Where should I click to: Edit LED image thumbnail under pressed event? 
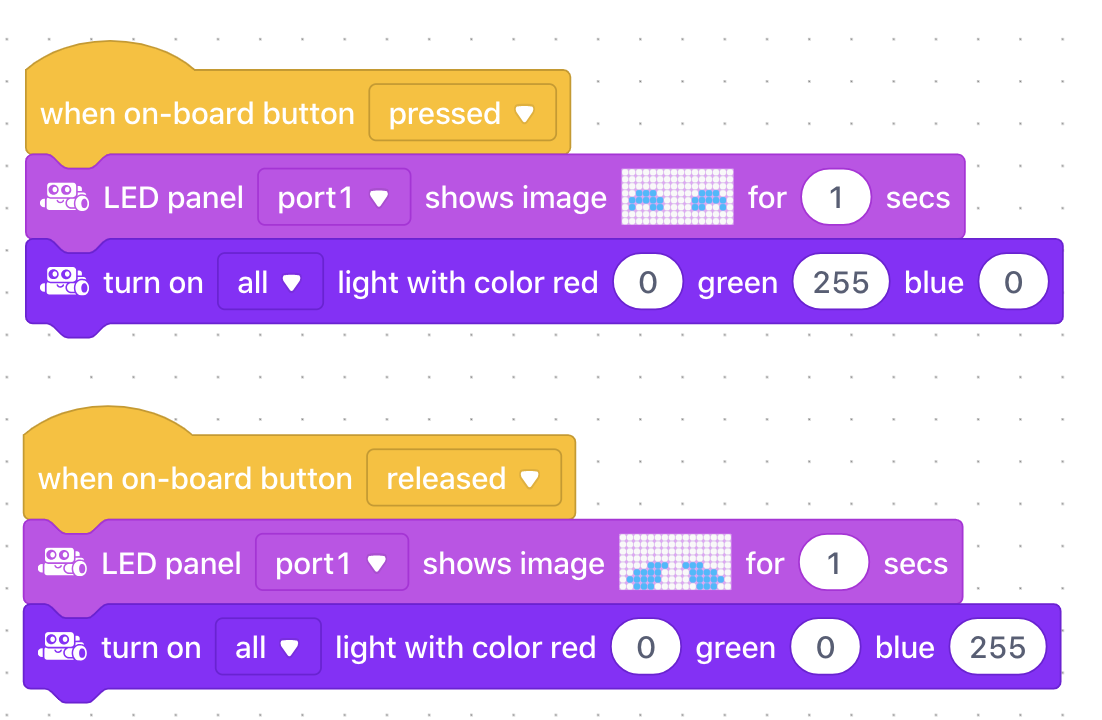point(678,197)
